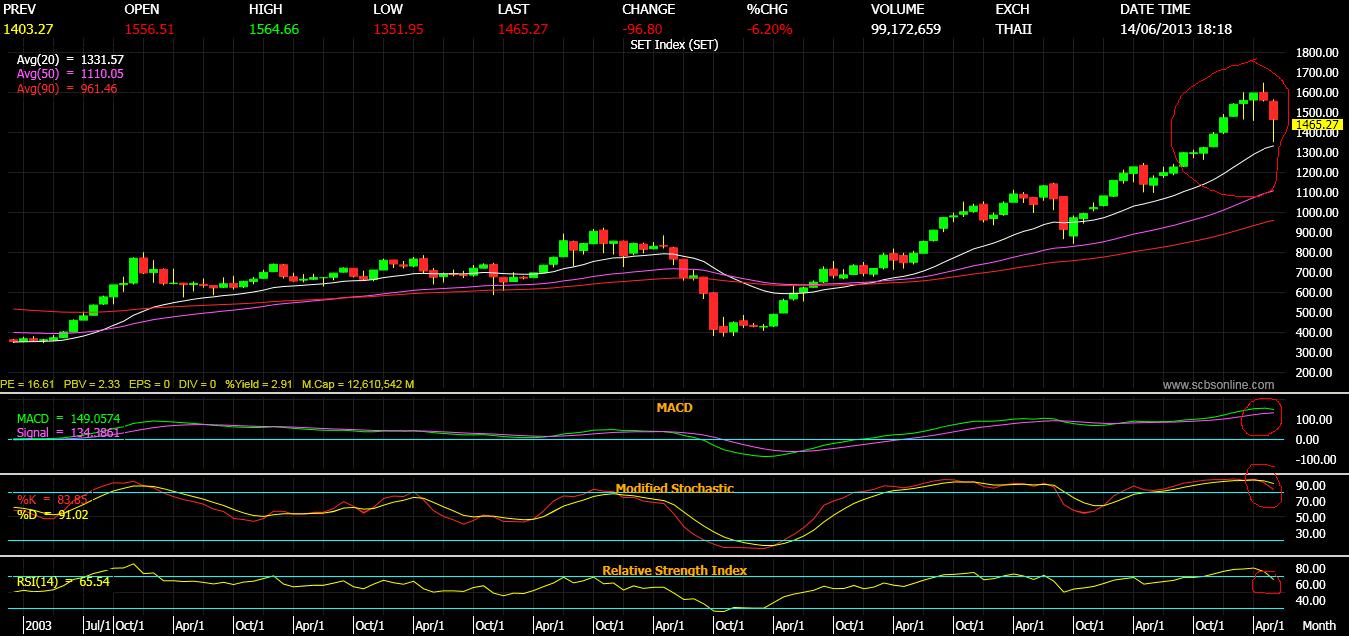Image resolution: width=1349 pixels, height=636 pixels.
Task: Select the percent change -6.20%
Action: (769, 29)
